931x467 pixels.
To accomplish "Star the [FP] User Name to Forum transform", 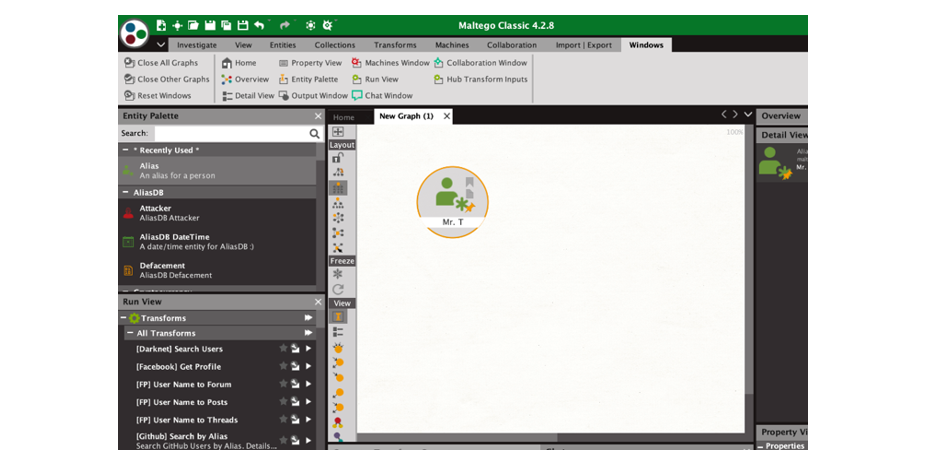I will coord(283,384).
